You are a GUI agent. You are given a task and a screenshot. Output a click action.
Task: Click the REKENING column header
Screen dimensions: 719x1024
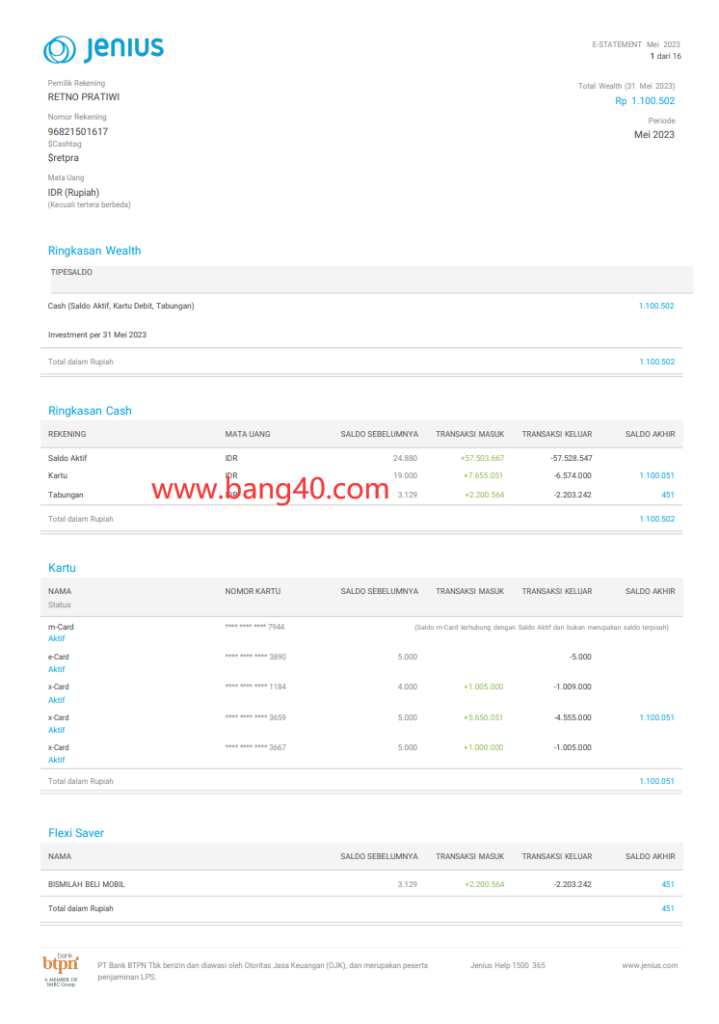tap(67, 434)
